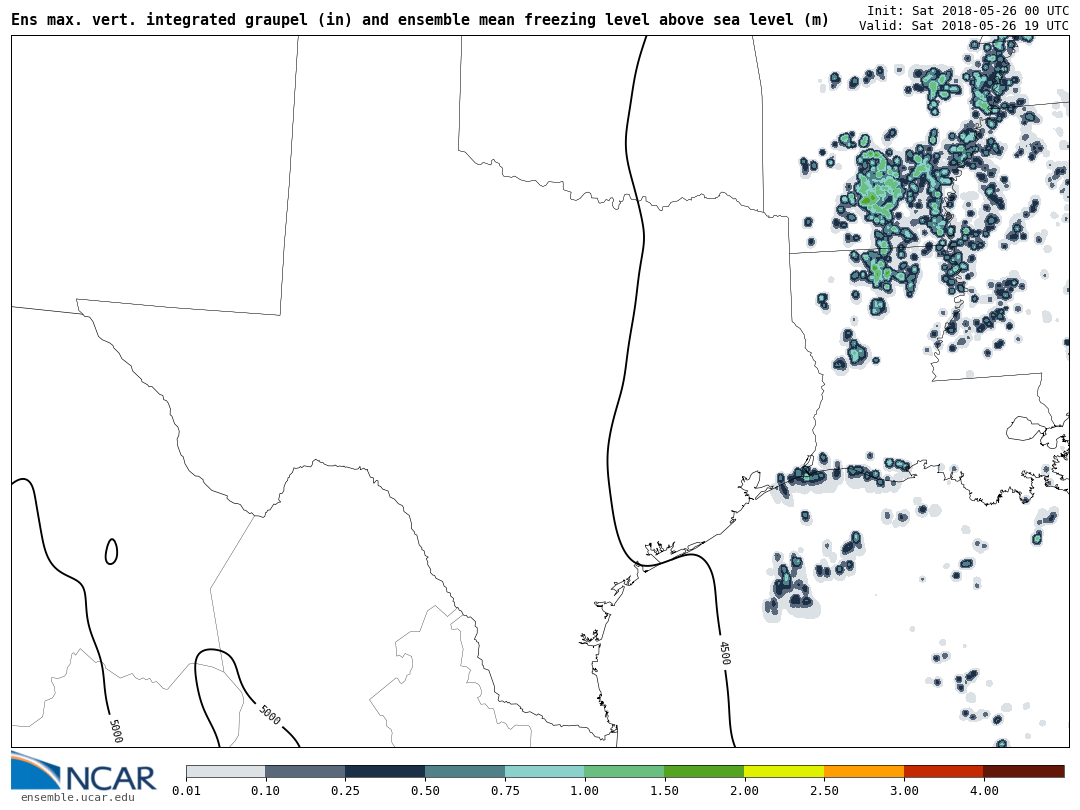Click the dark green 1.50–2.00 colorbar swatch
The height and width of the screenshot is (810, 1080).
click(x=704, y=772)
